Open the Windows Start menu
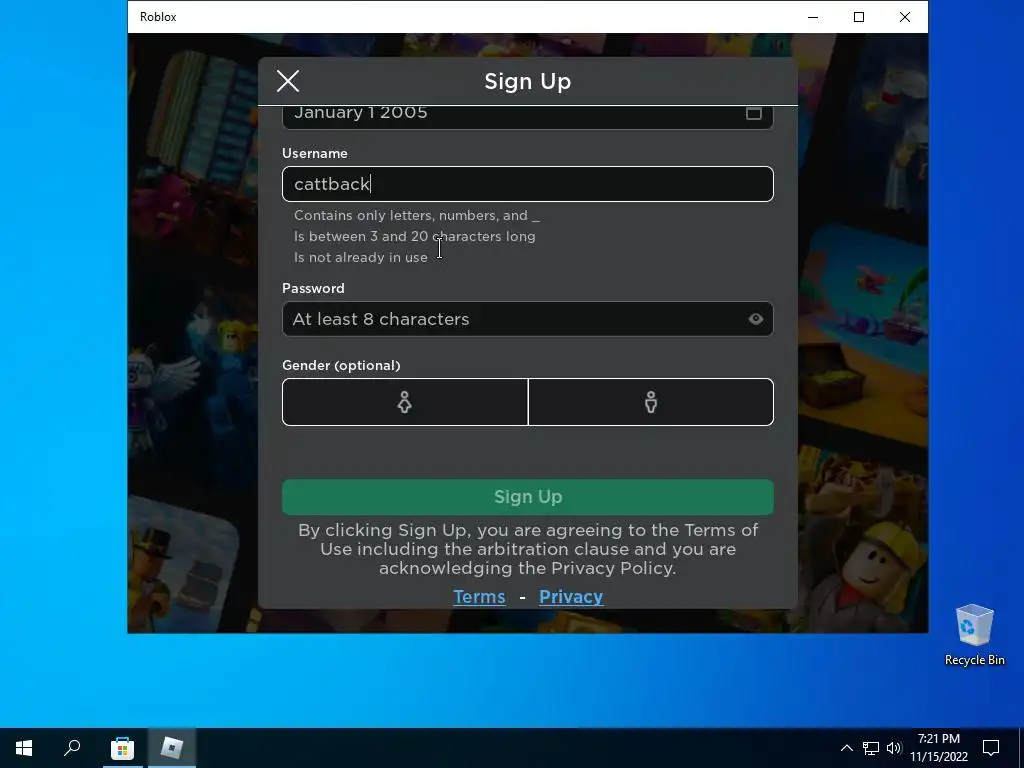Image resolution: width=1024 pixels, height=768 pixels. tap(24, 748)
